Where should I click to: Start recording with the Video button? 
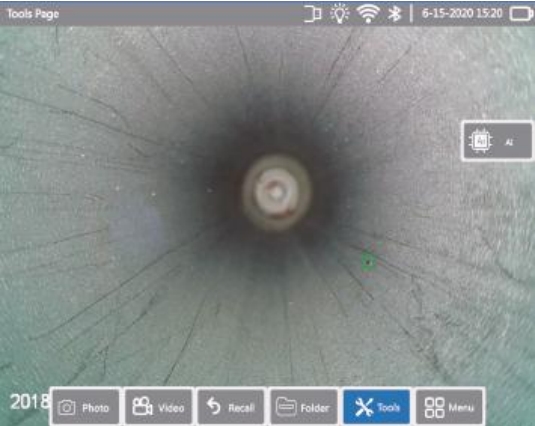[158, 407]
